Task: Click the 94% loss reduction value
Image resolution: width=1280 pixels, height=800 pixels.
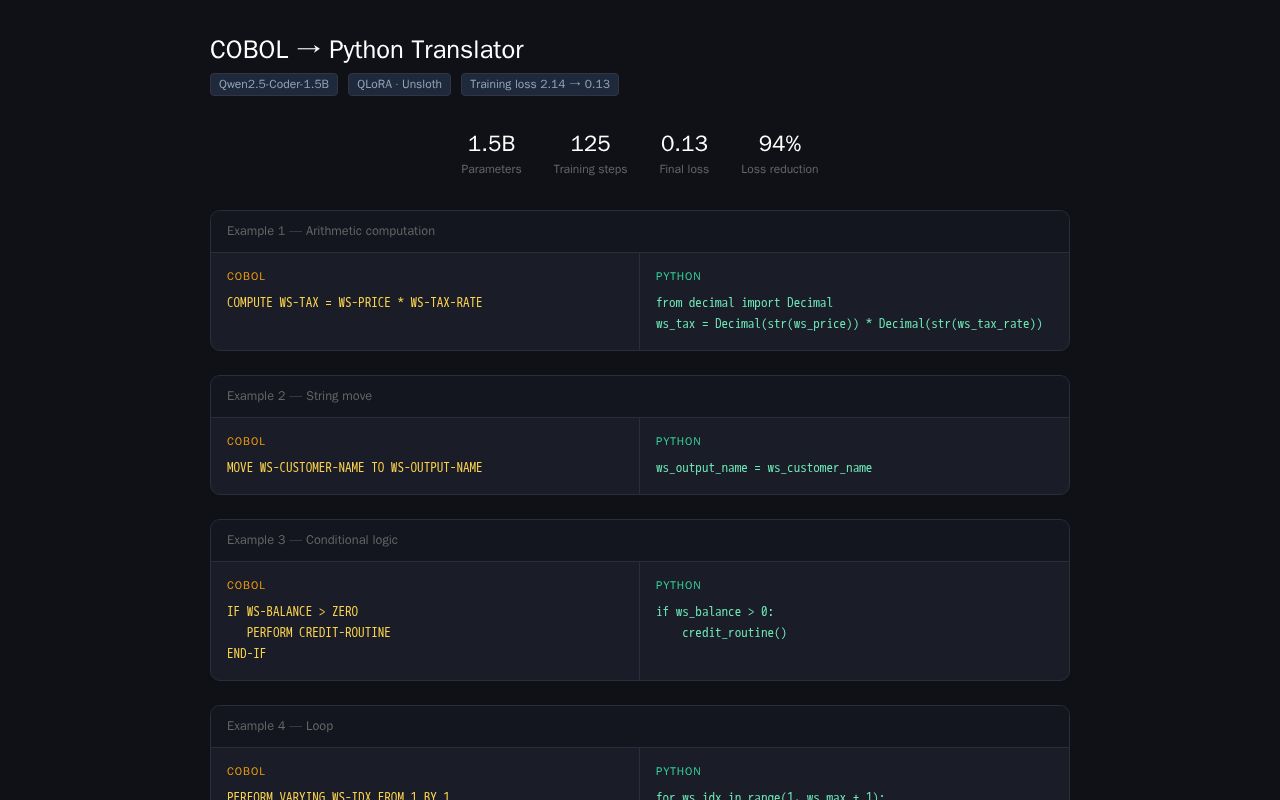Action: coord(780,144)
